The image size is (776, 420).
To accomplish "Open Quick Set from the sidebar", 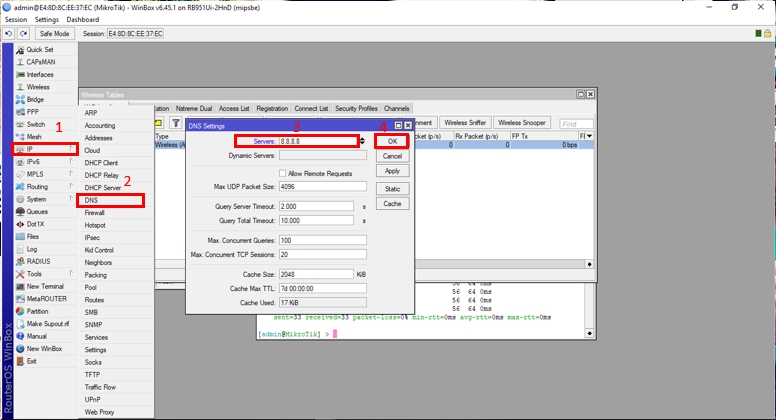I will 46,49.
